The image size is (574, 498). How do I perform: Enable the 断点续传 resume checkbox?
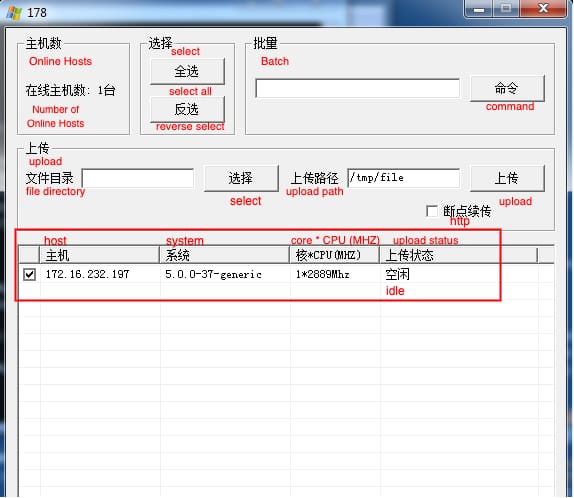(432, 211)
